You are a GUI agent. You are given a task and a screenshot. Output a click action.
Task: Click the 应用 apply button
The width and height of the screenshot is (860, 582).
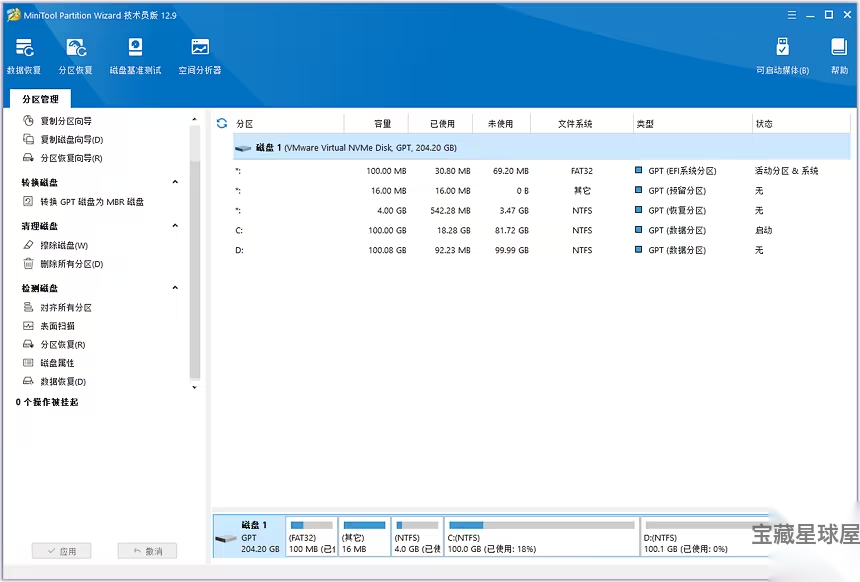tap(61, 551)
